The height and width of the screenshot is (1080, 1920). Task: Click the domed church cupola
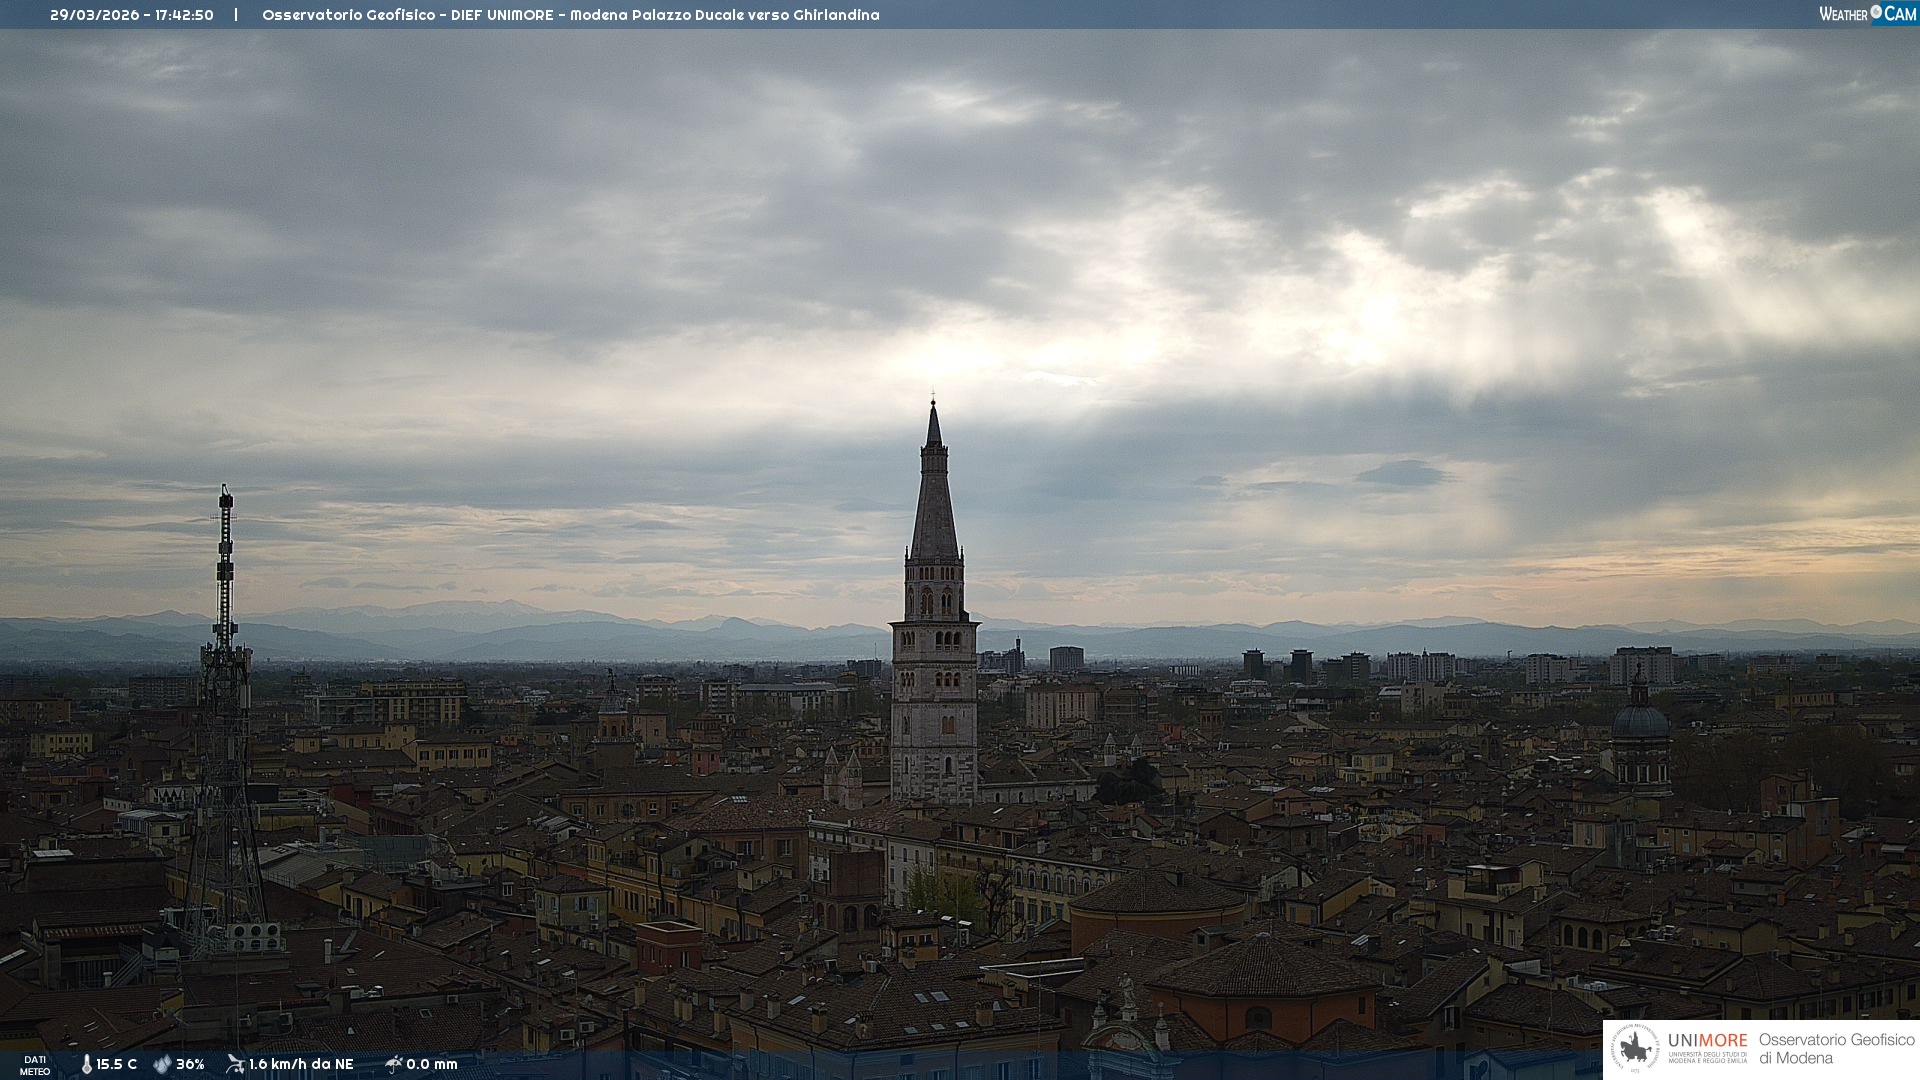pos(1640,720)
